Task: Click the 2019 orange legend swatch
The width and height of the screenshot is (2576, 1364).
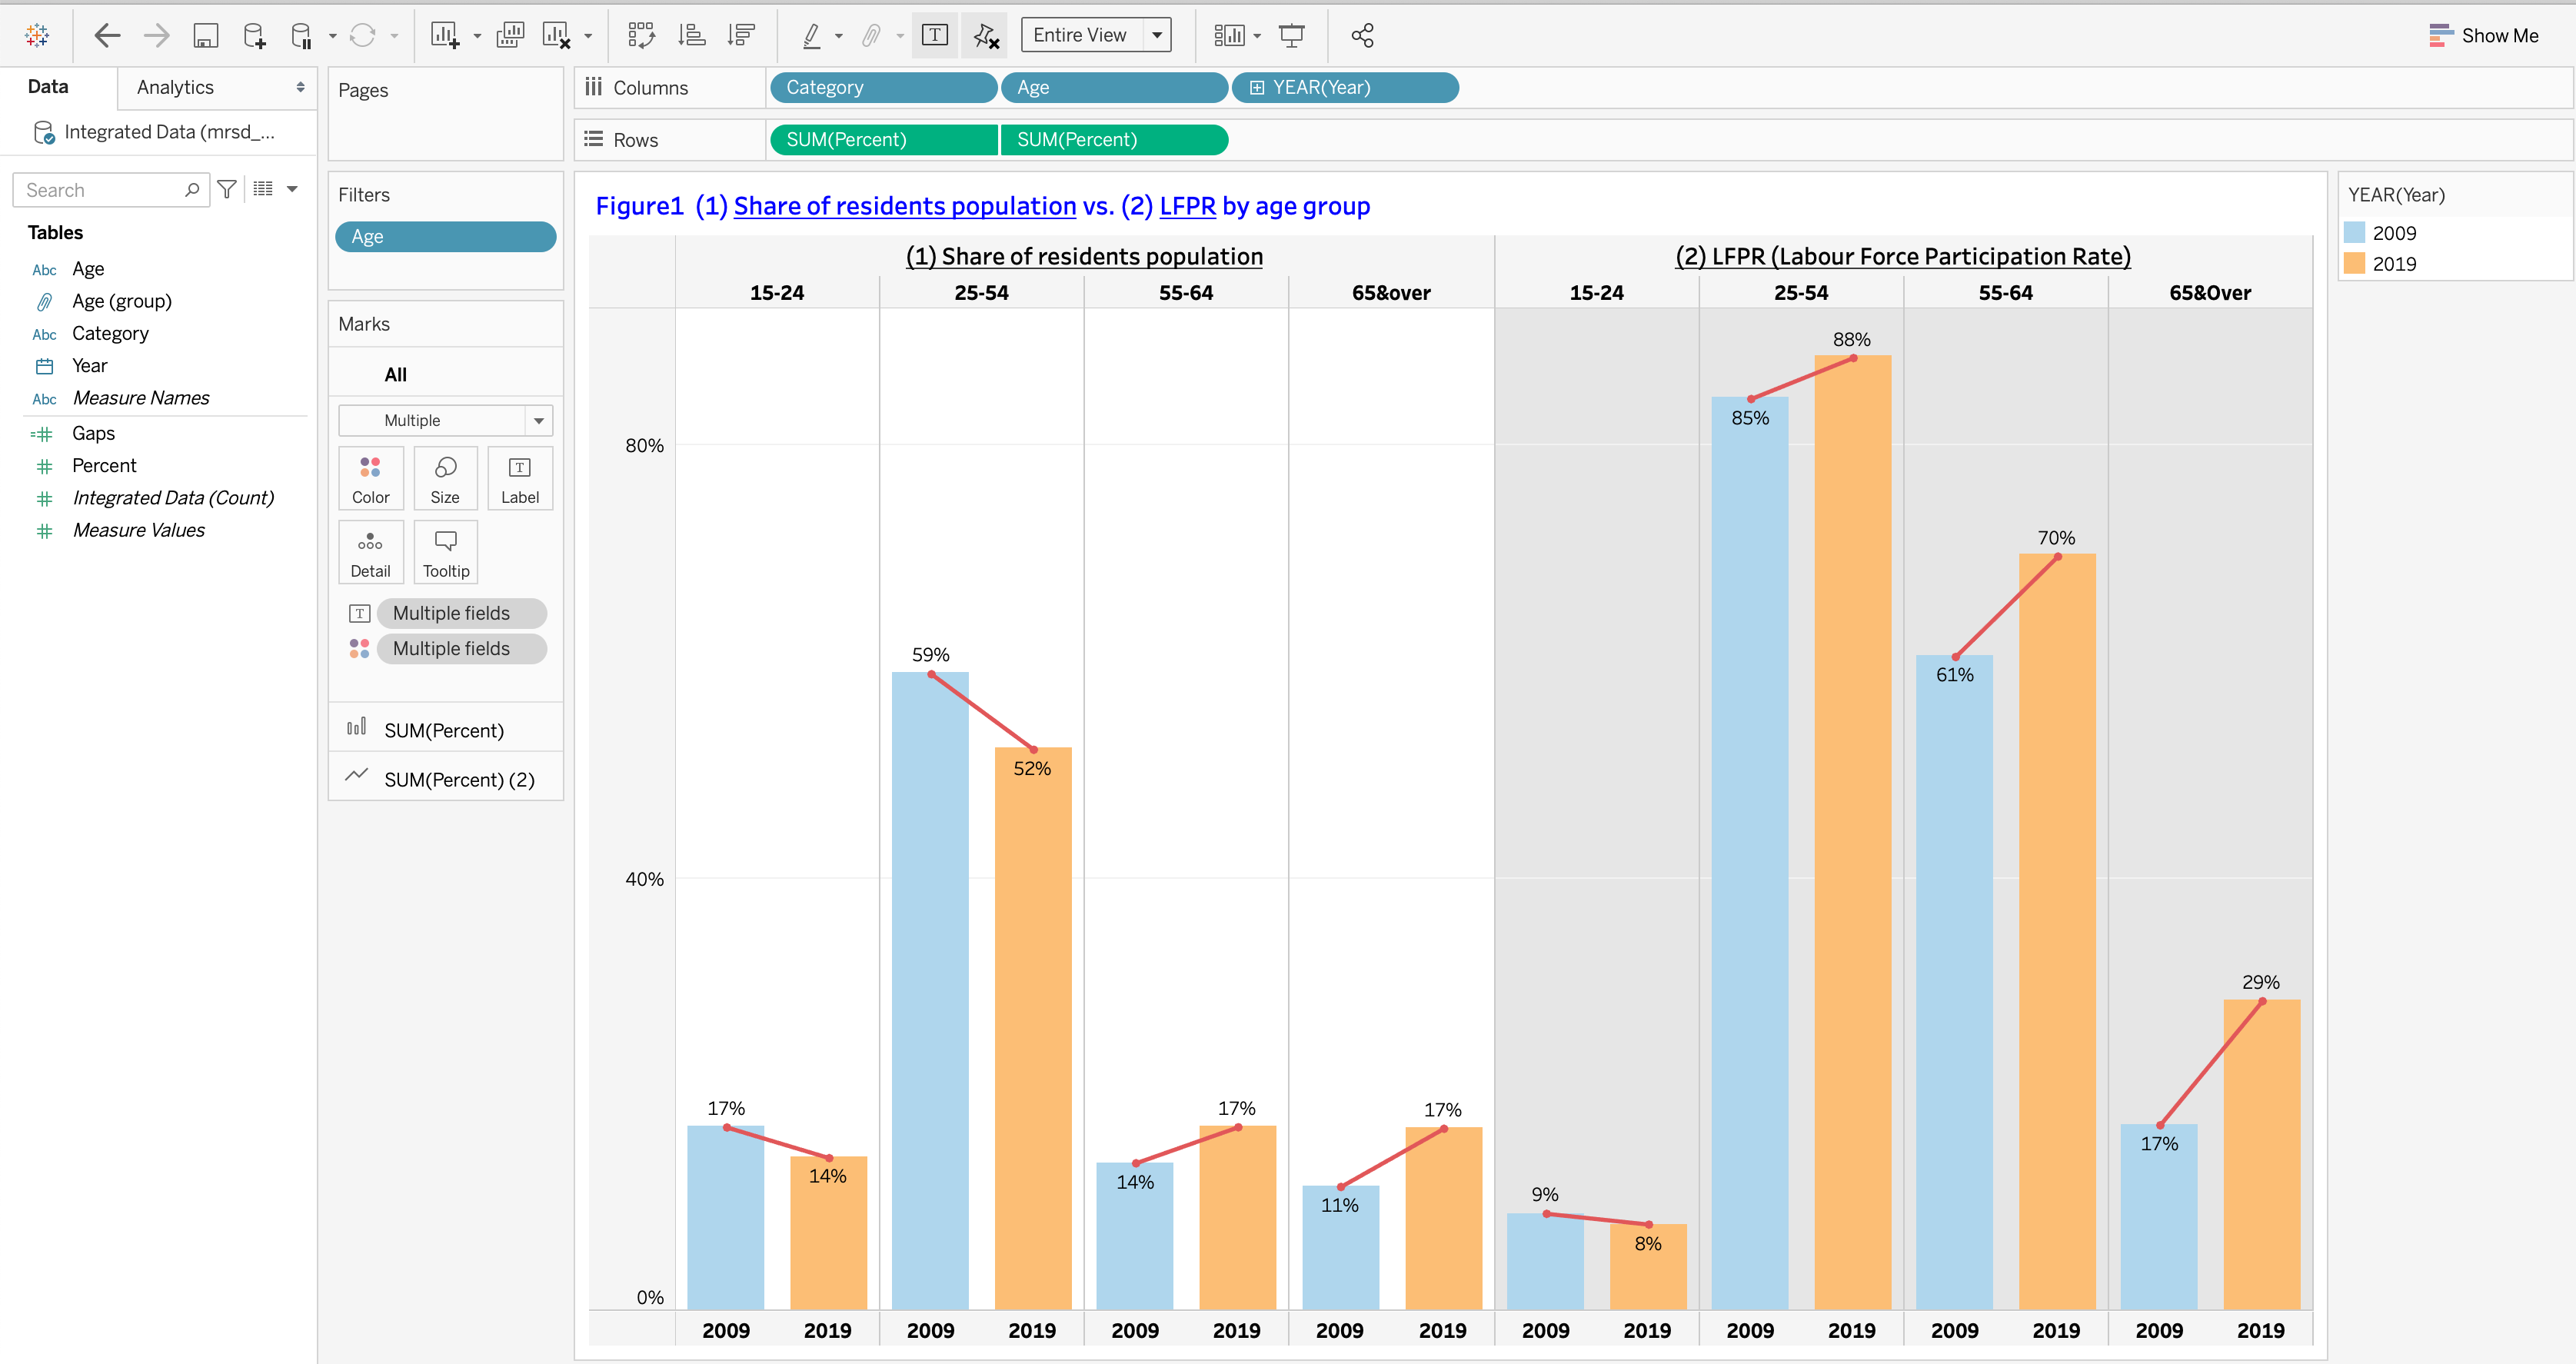Action: pyautogui.click(x=2355, y=263)
